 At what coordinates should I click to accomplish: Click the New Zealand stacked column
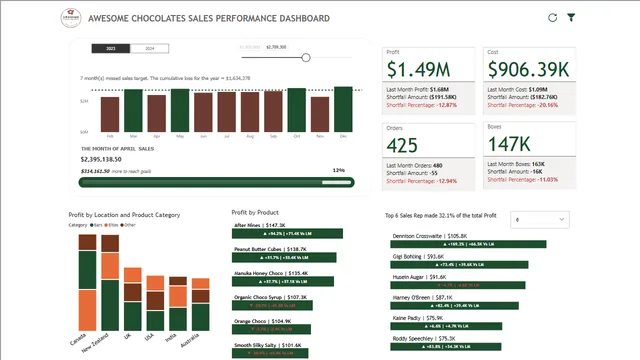(110, 282)
